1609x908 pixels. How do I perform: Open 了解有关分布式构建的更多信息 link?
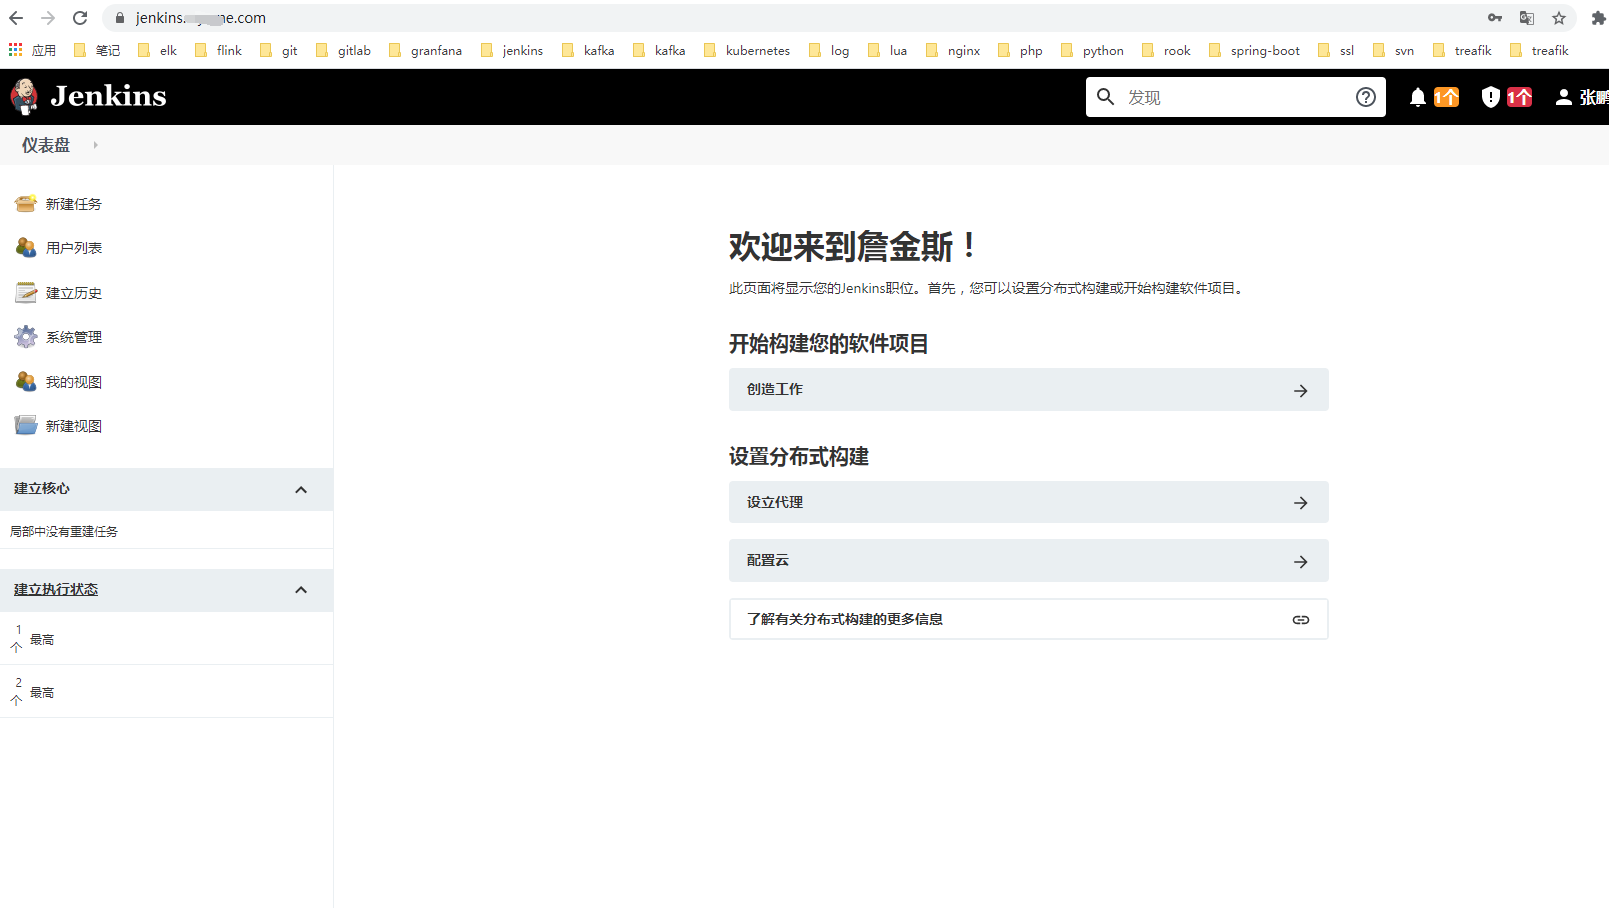(x=1028, y=620)
